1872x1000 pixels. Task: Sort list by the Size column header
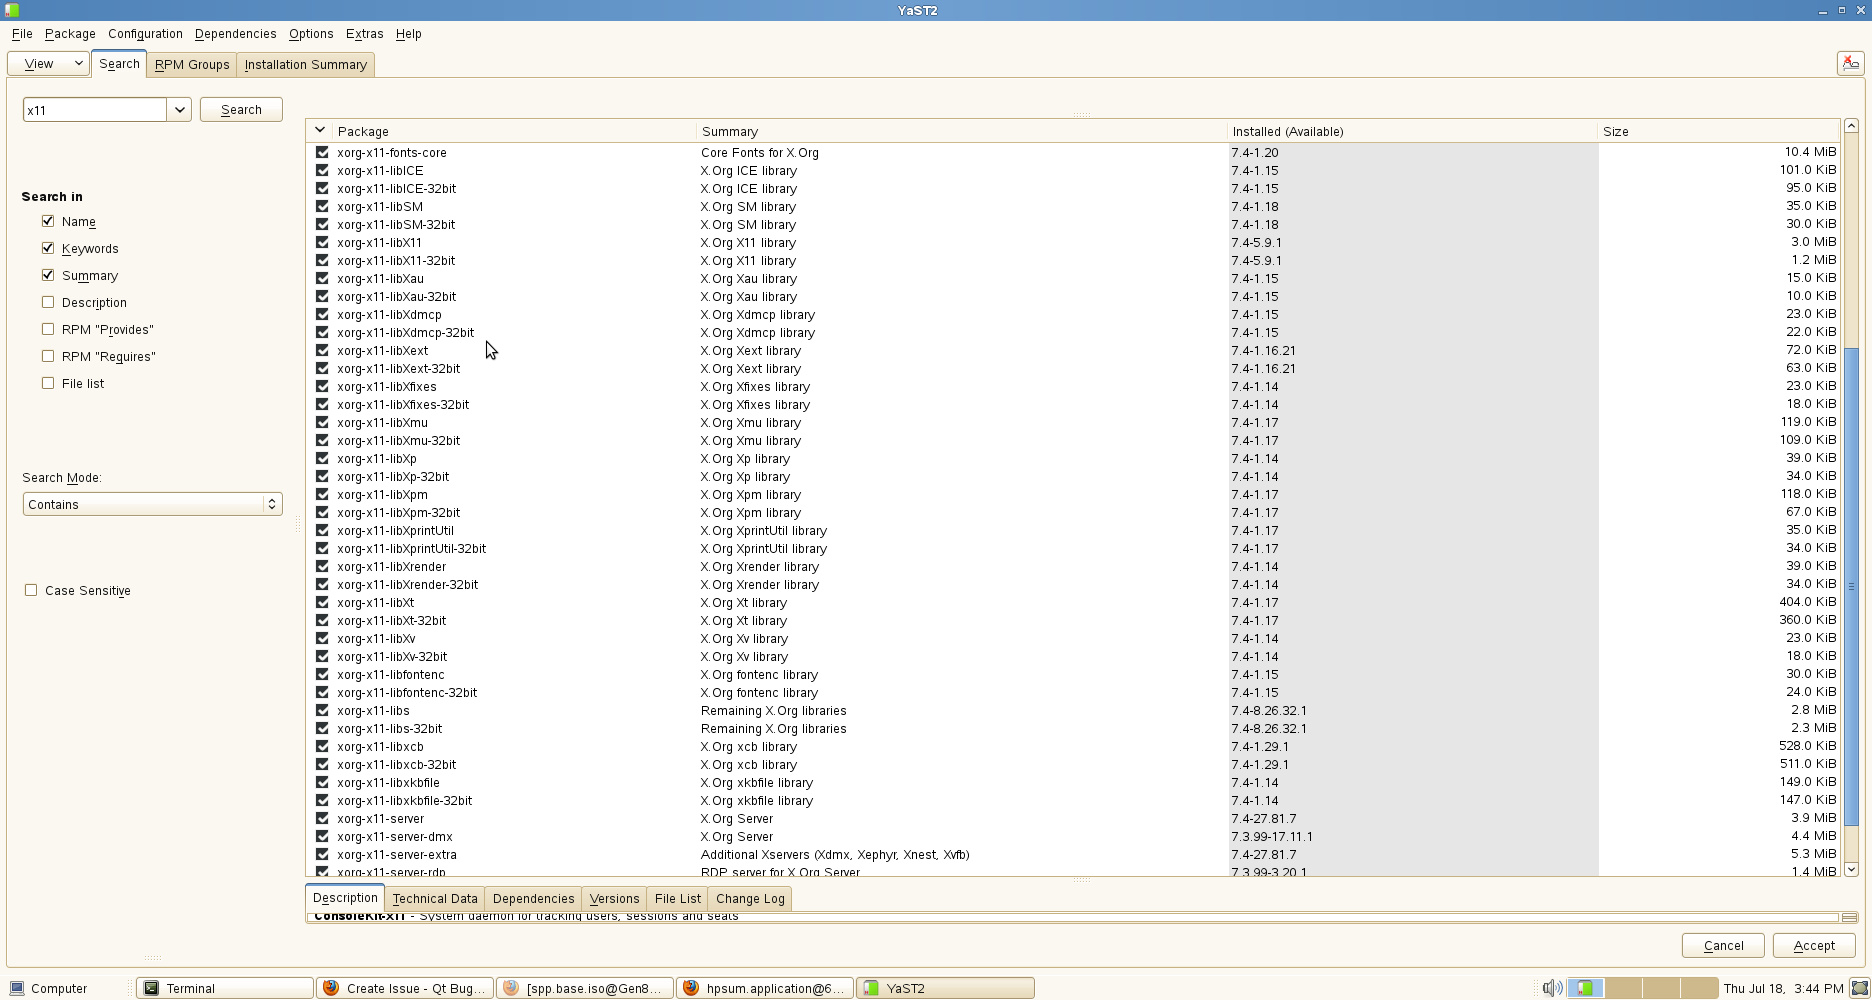(x=1718, y=131)
